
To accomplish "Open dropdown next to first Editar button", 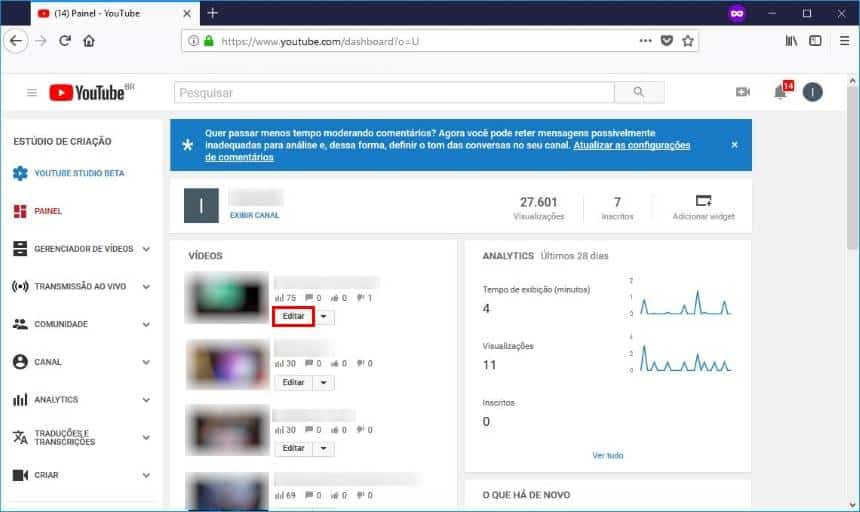I will click(324, 317).
